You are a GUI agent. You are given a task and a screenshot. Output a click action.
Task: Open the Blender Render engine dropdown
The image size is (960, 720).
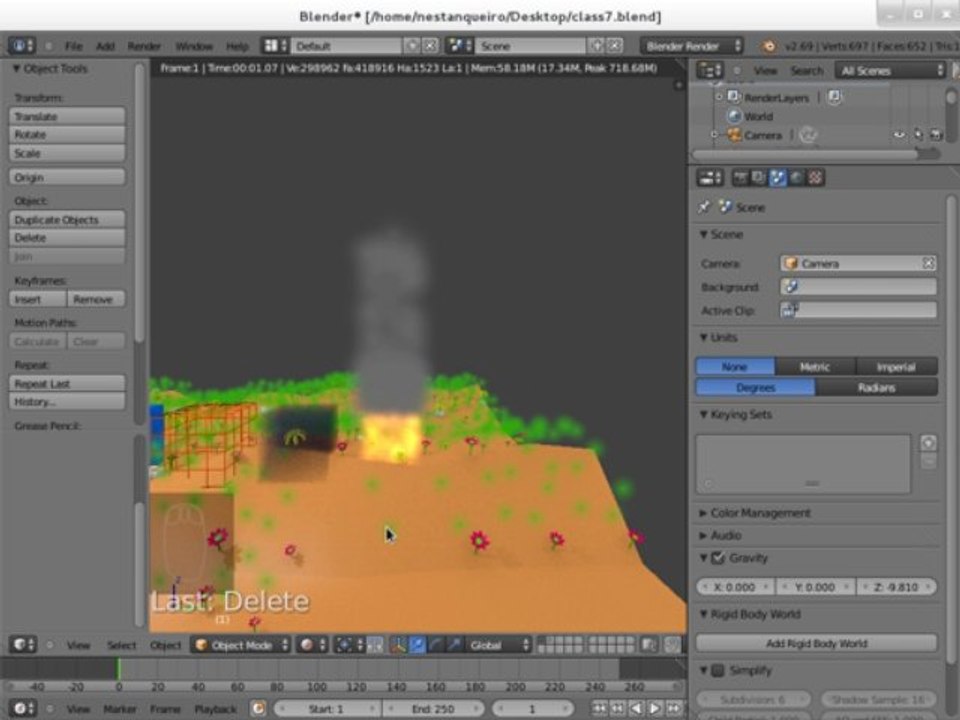(x=692, y=46)
